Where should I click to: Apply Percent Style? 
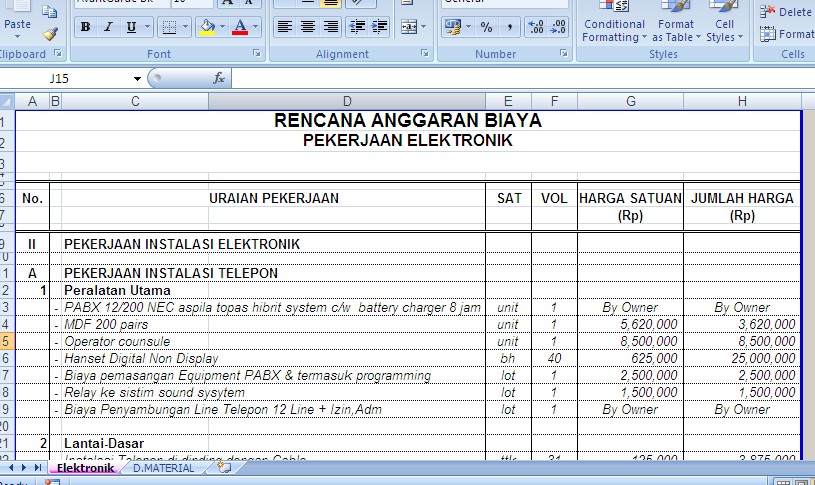486,27
